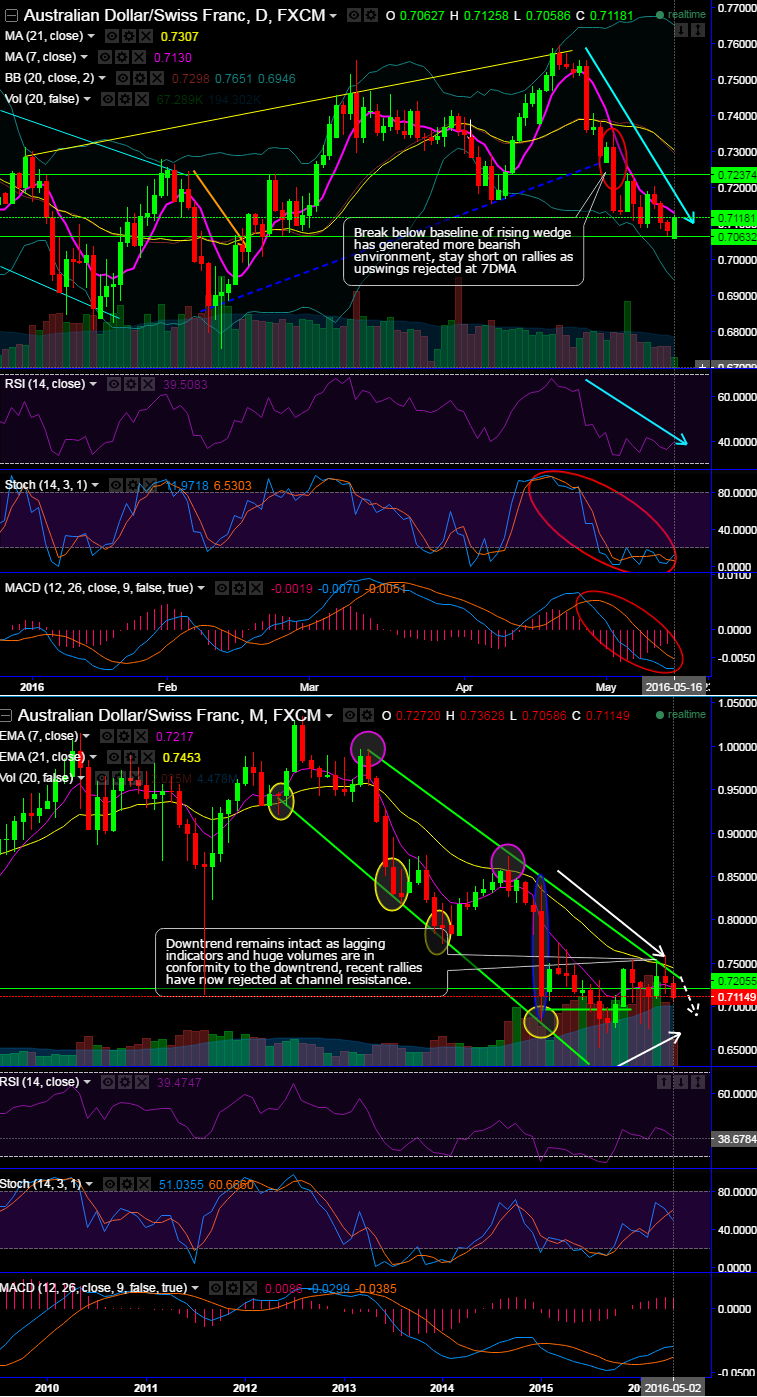Collapse daily chart legend with minus box
Screen dimensions: 757x1397
point(11,16)
